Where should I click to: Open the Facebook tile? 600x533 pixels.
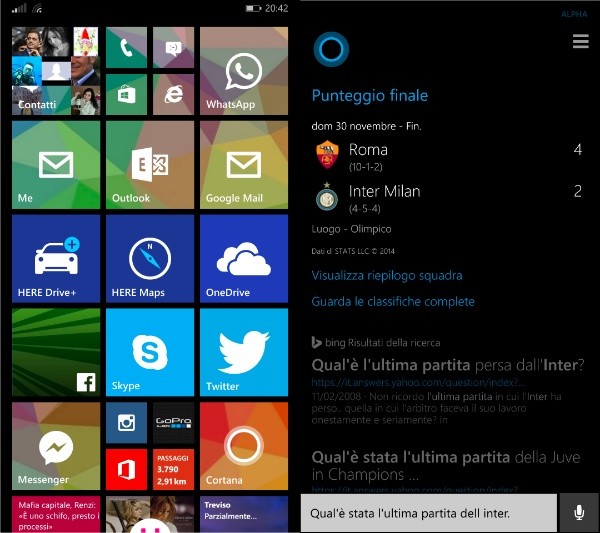(56, 352)
